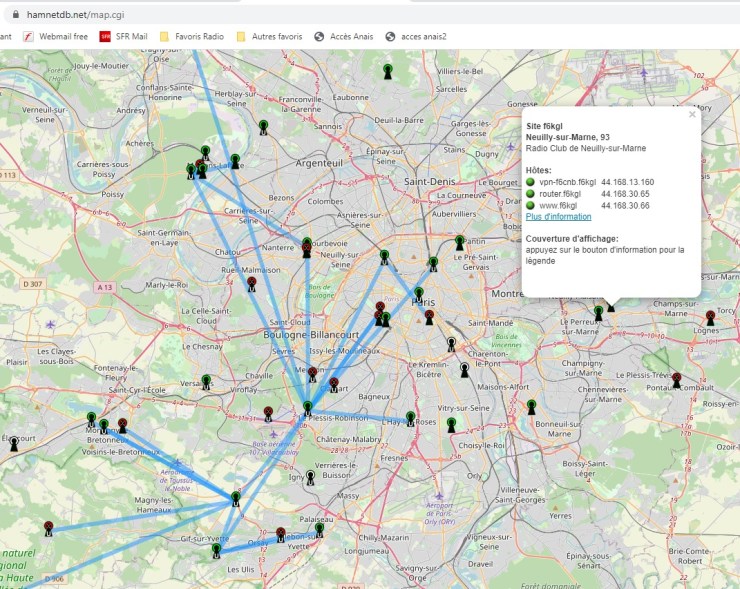Select the green site marker near Bonneuil-sur-Marne
The image size is (740, 589).
coord(531,406)
